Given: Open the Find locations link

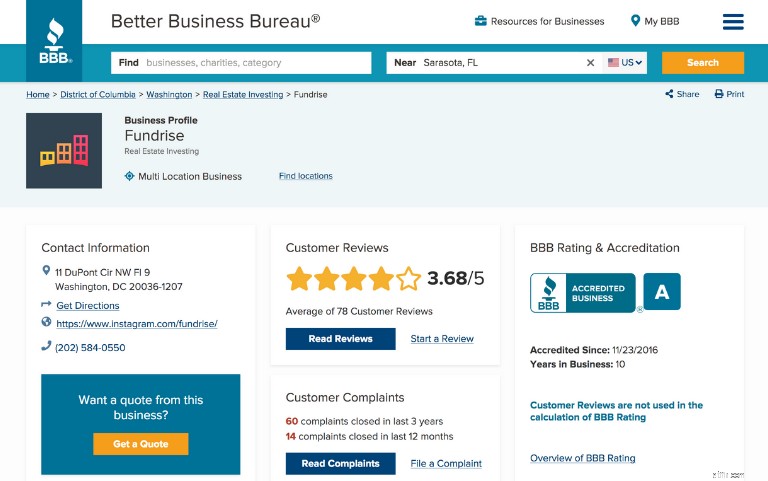Looking at the screenshot, I should click(x=306, y=176).
